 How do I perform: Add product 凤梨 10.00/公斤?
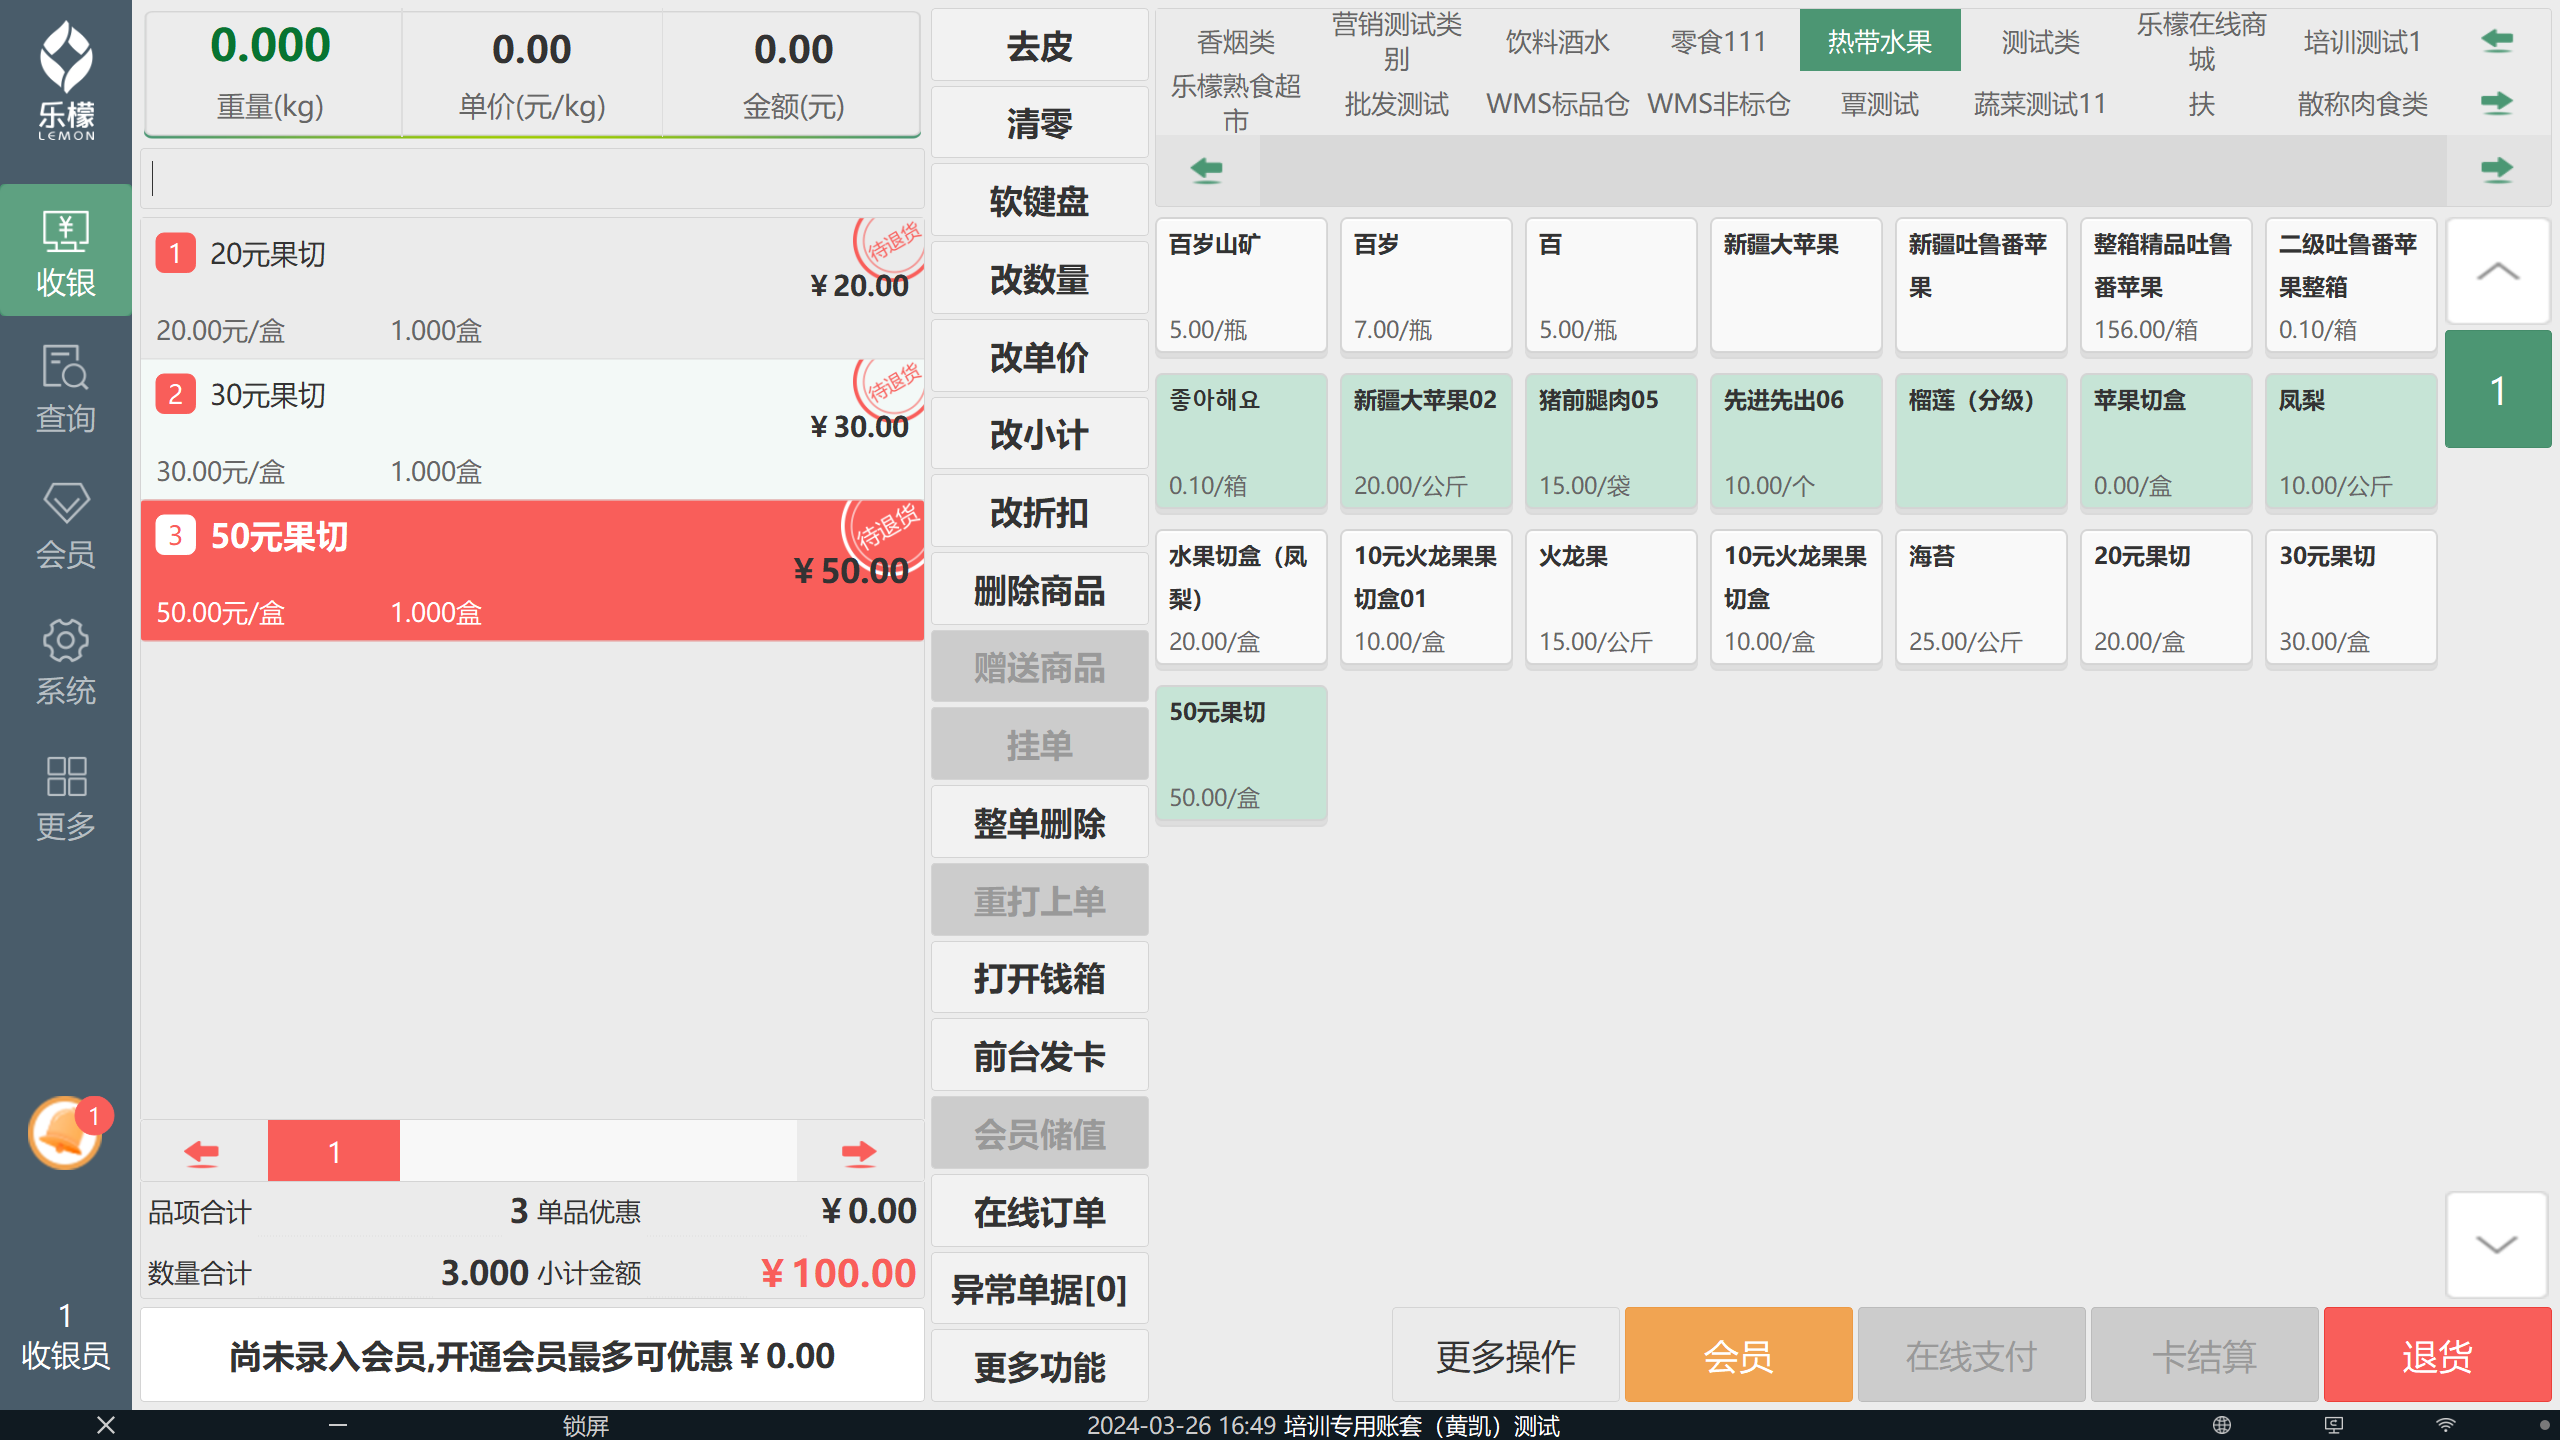pyautogui.click(x=2351, y=442)
